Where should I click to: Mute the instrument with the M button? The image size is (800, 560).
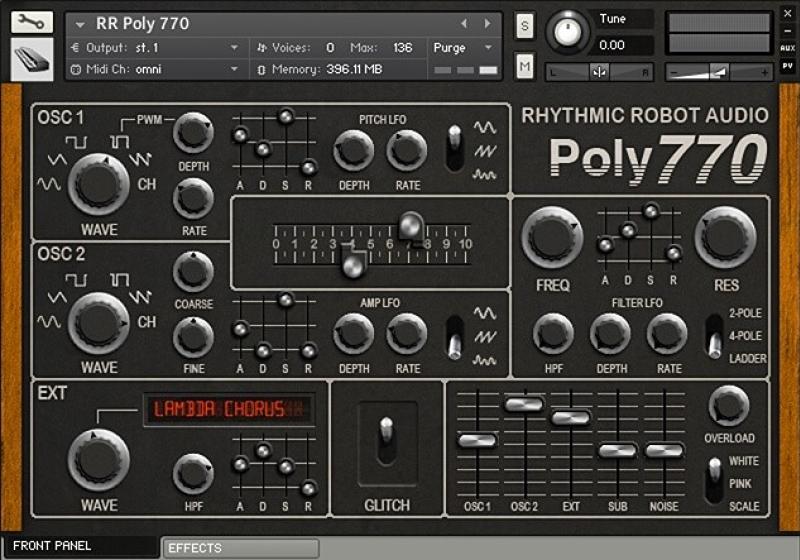[525, 66]
